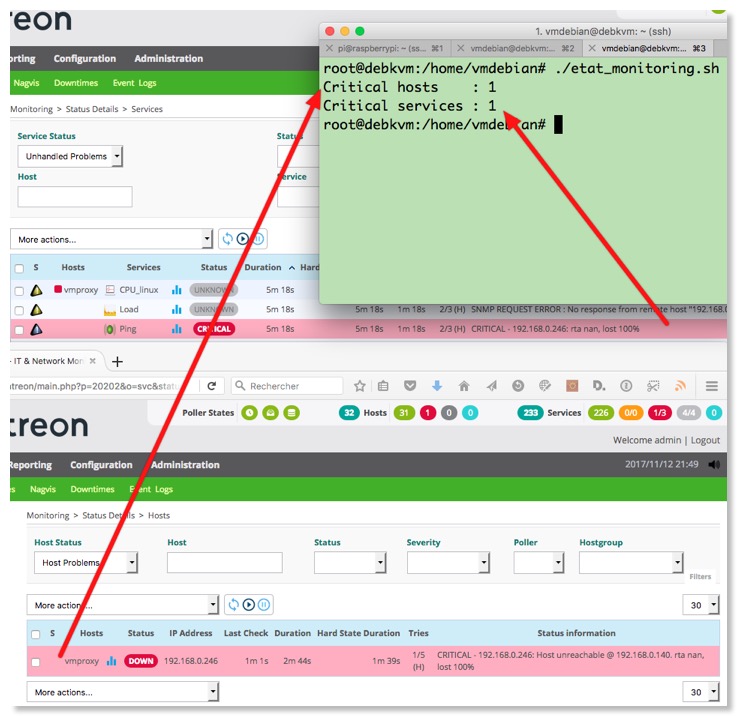Open the Unhandled Problems service status dropdown
Screen dimensions: 737x716
[70, 156]
